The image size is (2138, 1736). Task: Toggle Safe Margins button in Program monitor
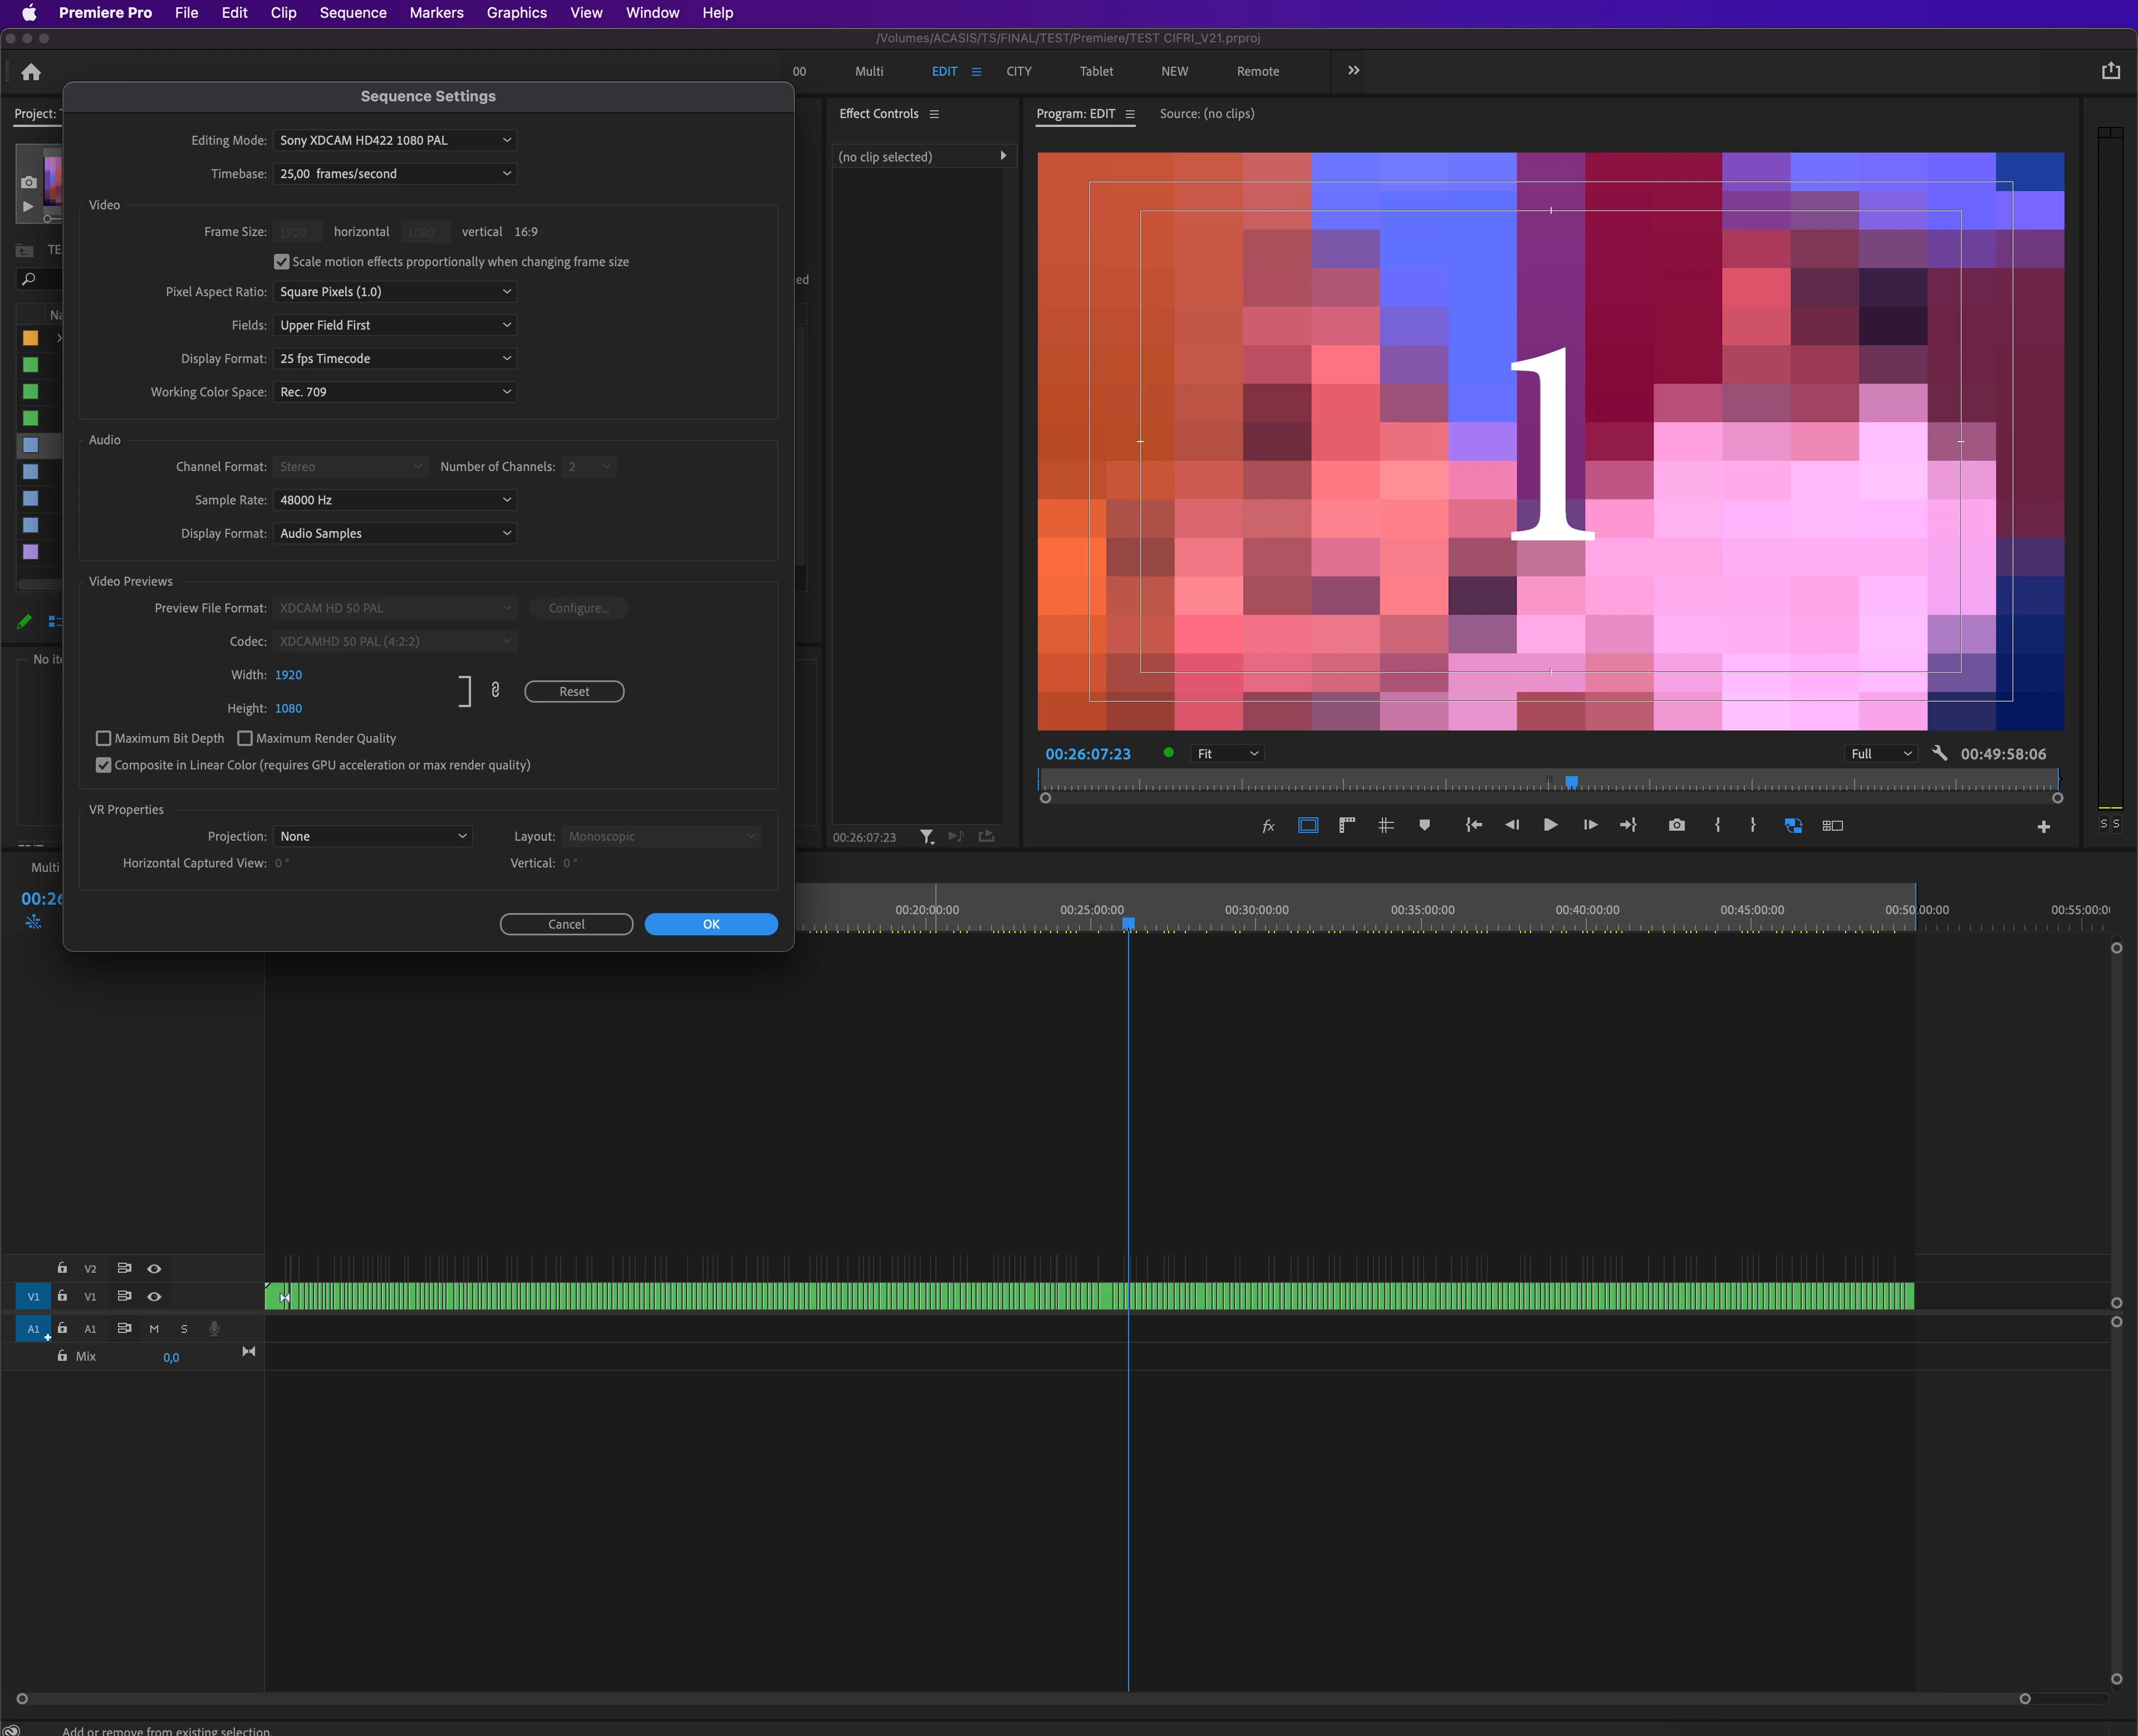pos(1308,825)
